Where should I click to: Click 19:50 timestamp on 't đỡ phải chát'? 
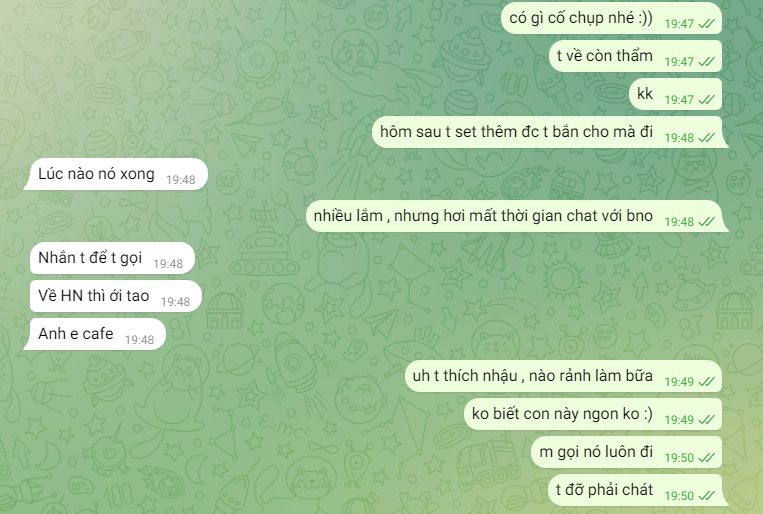pos(679,496)
